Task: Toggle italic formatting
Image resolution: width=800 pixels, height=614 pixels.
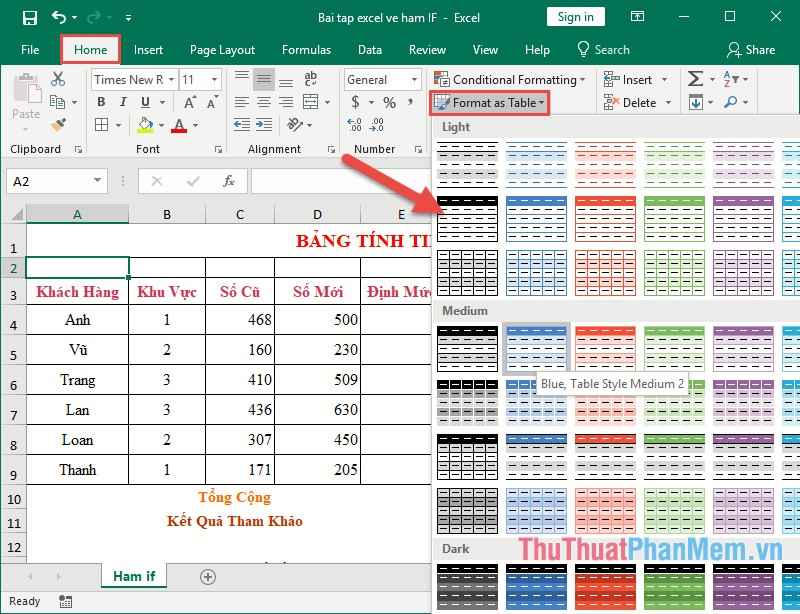Action: [123, 101]
